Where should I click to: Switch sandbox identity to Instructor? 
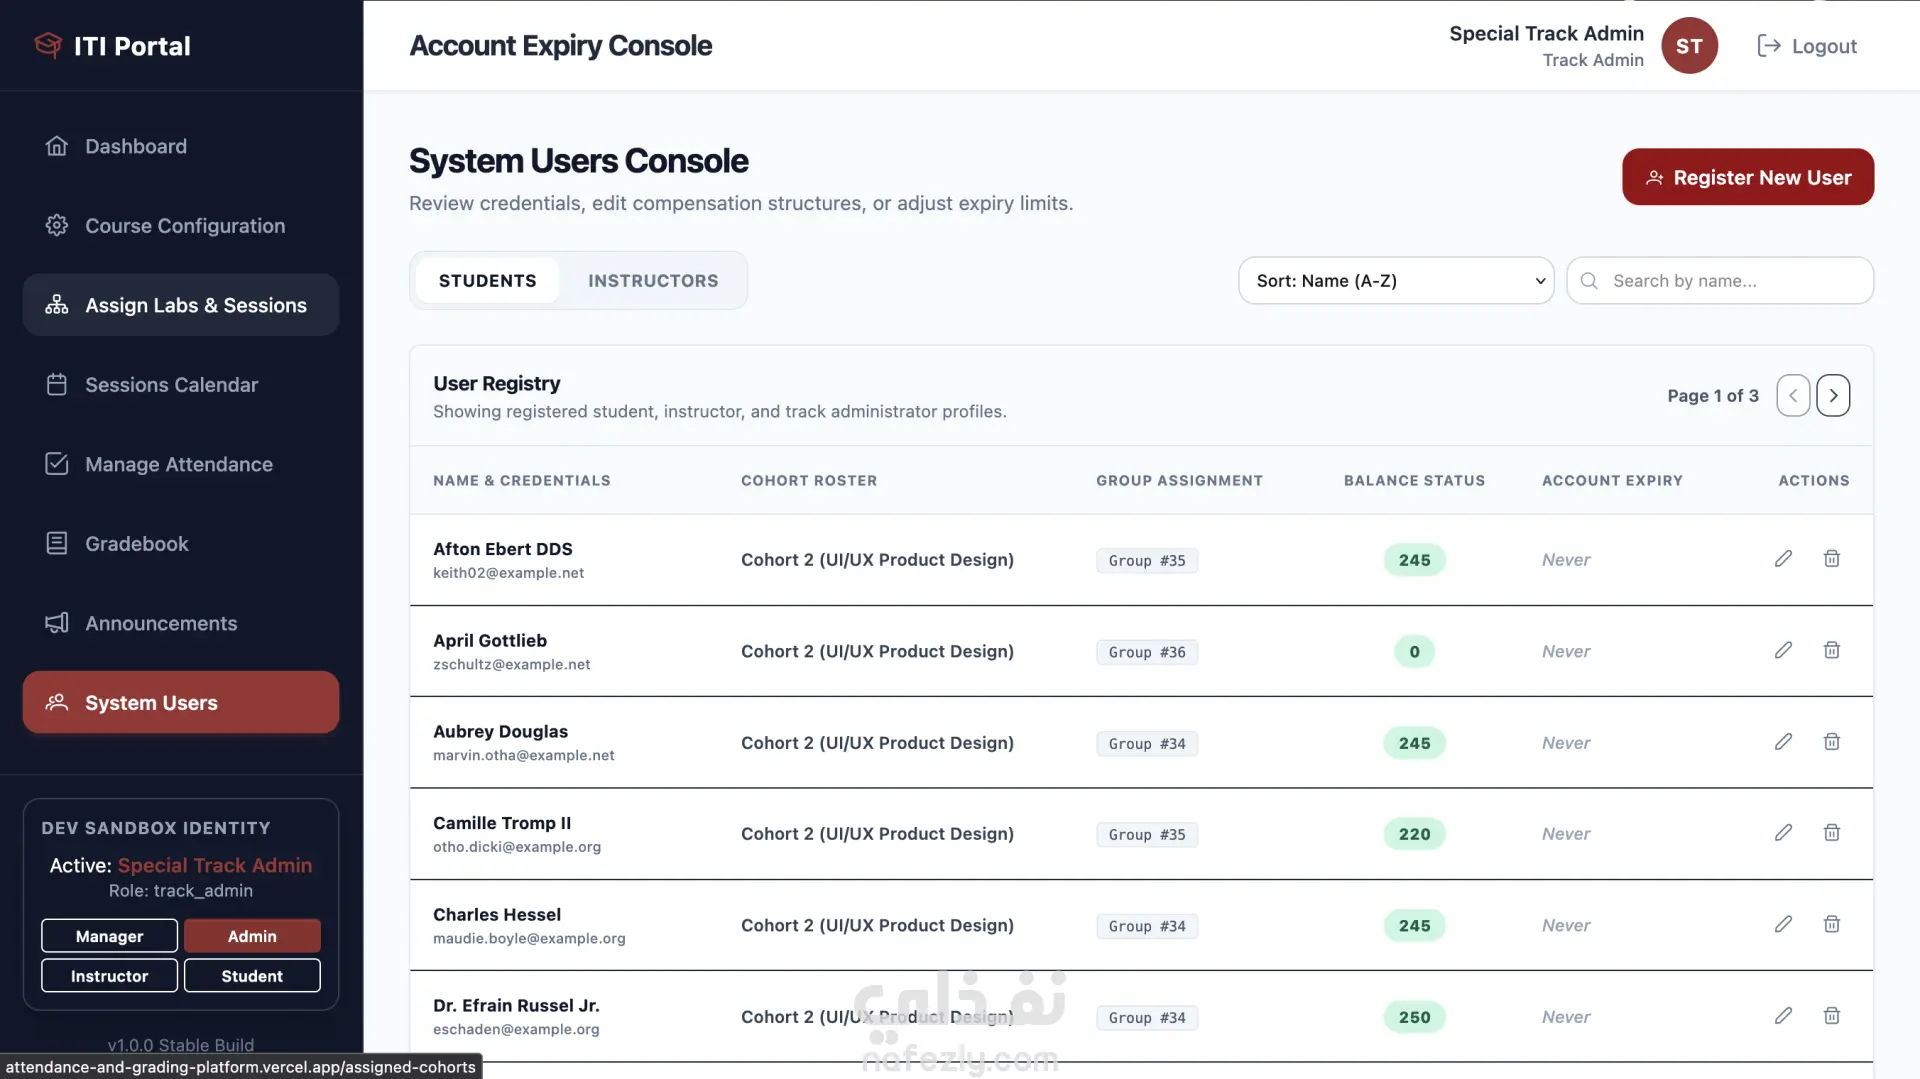pyautogui.click(x=109, y=976)
